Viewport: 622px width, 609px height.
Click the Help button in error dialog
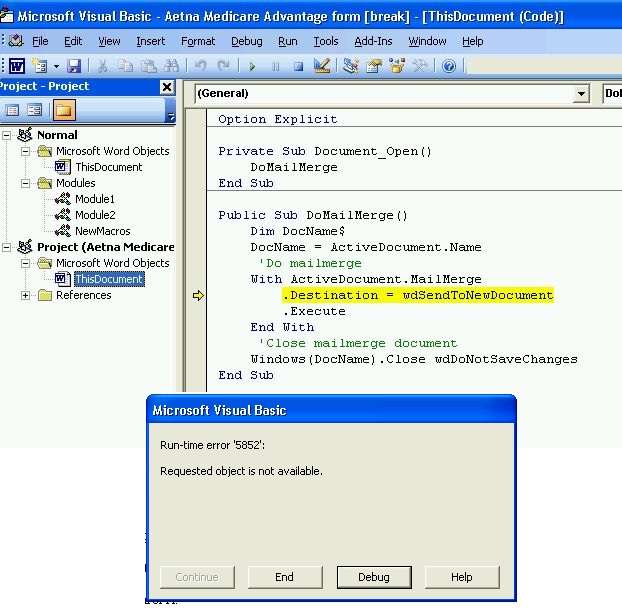(x=462, y=577)
